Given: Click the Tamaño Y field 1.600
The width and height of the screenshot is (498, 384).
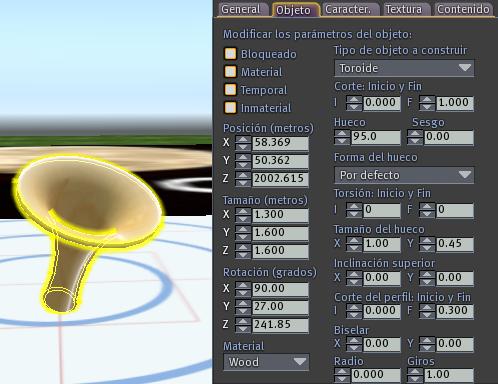Looking at the screenshot, I should pos(280,233).
